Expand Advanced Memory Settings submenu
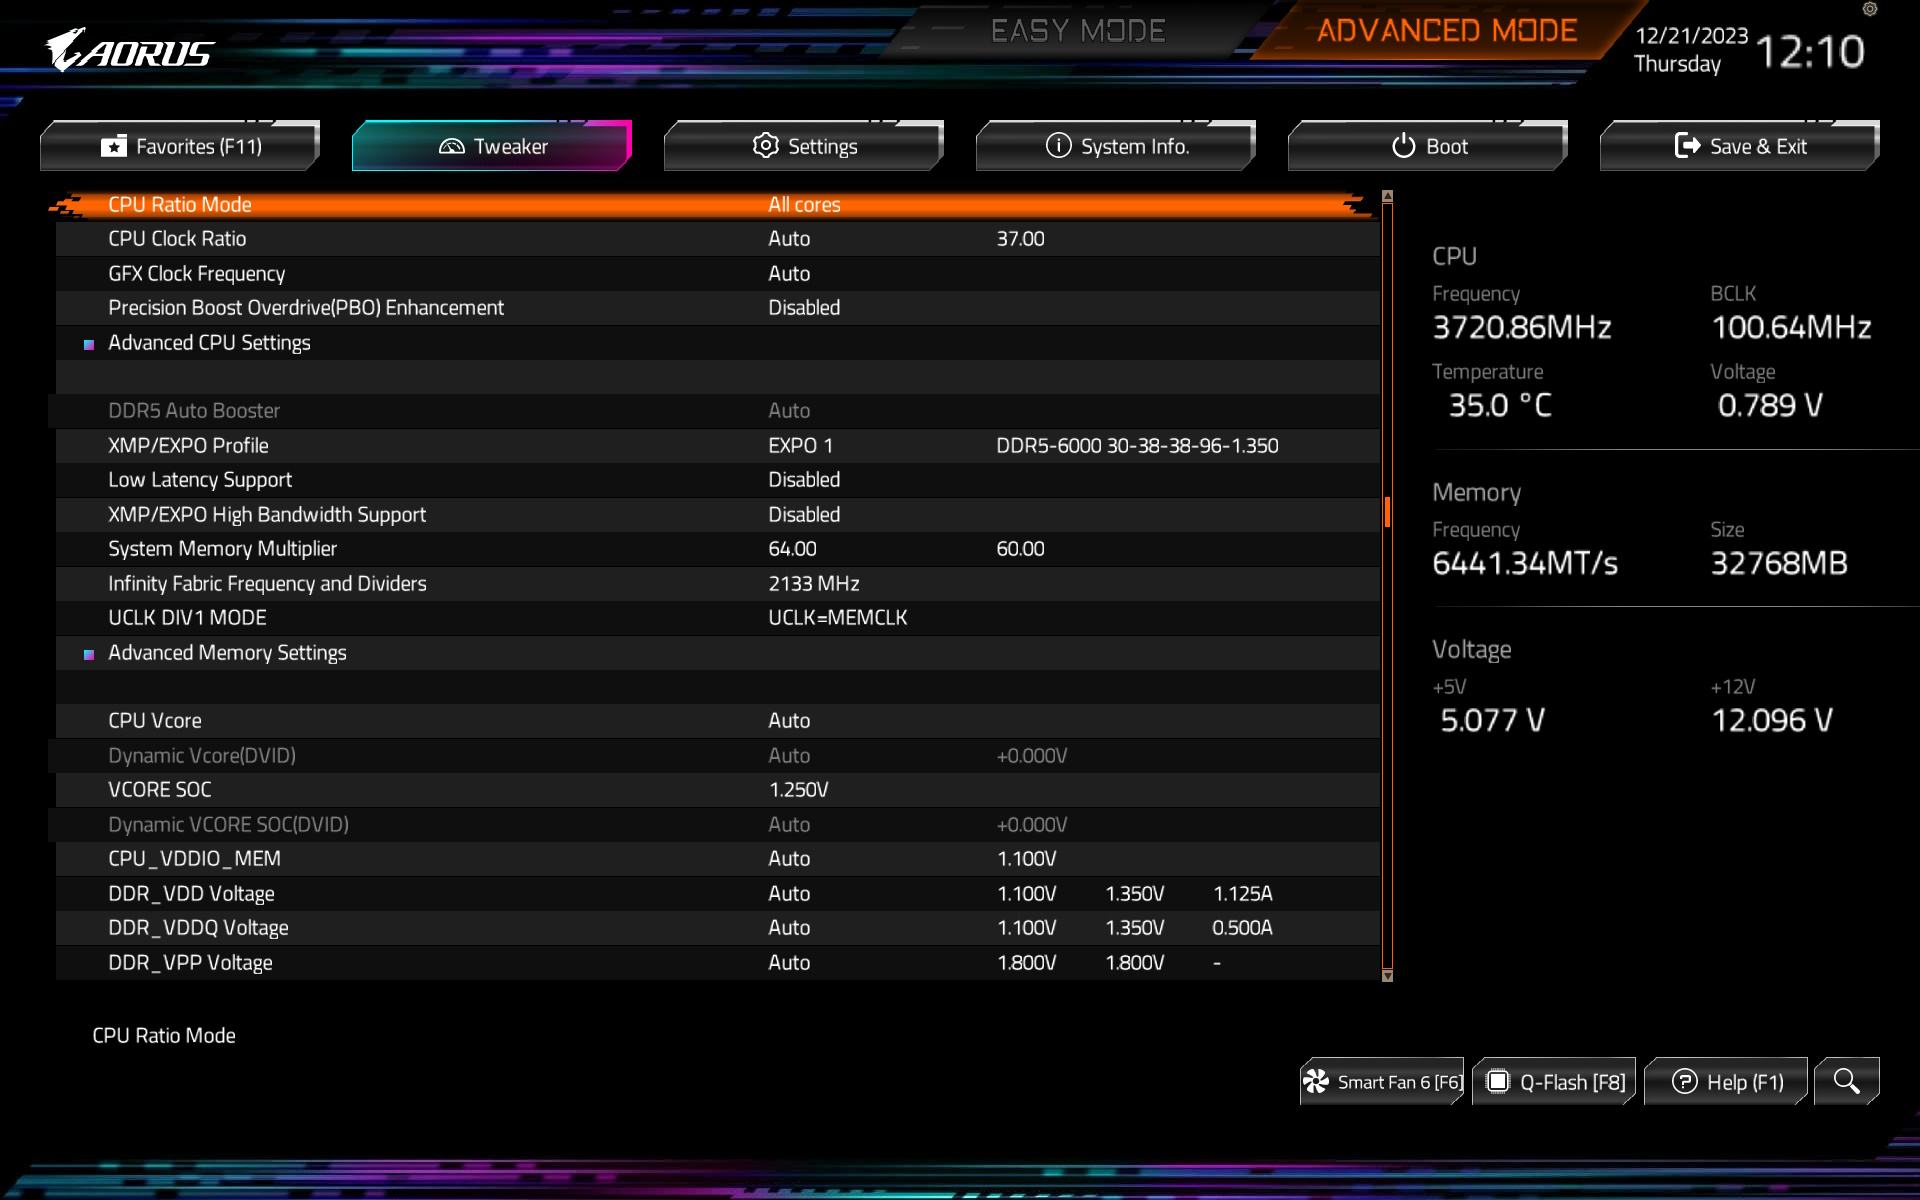Screen dimensions: 1920x1200 [227, 653]
